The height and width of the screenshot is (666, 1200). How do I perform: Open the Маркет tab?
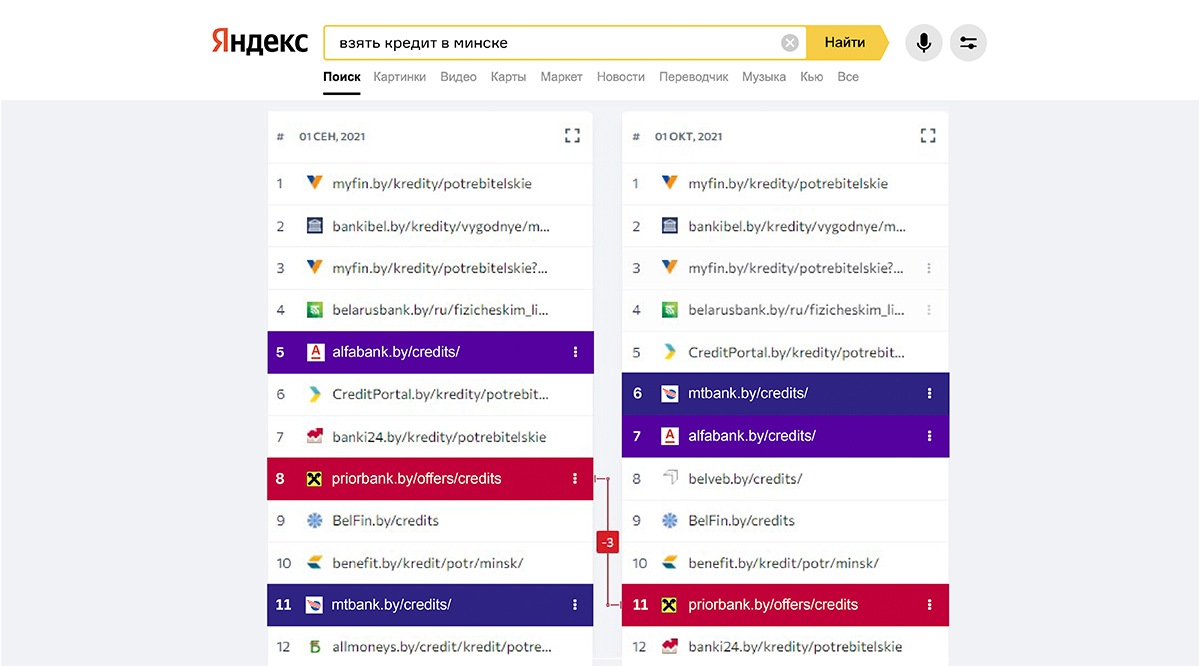[x=562, y=77]
